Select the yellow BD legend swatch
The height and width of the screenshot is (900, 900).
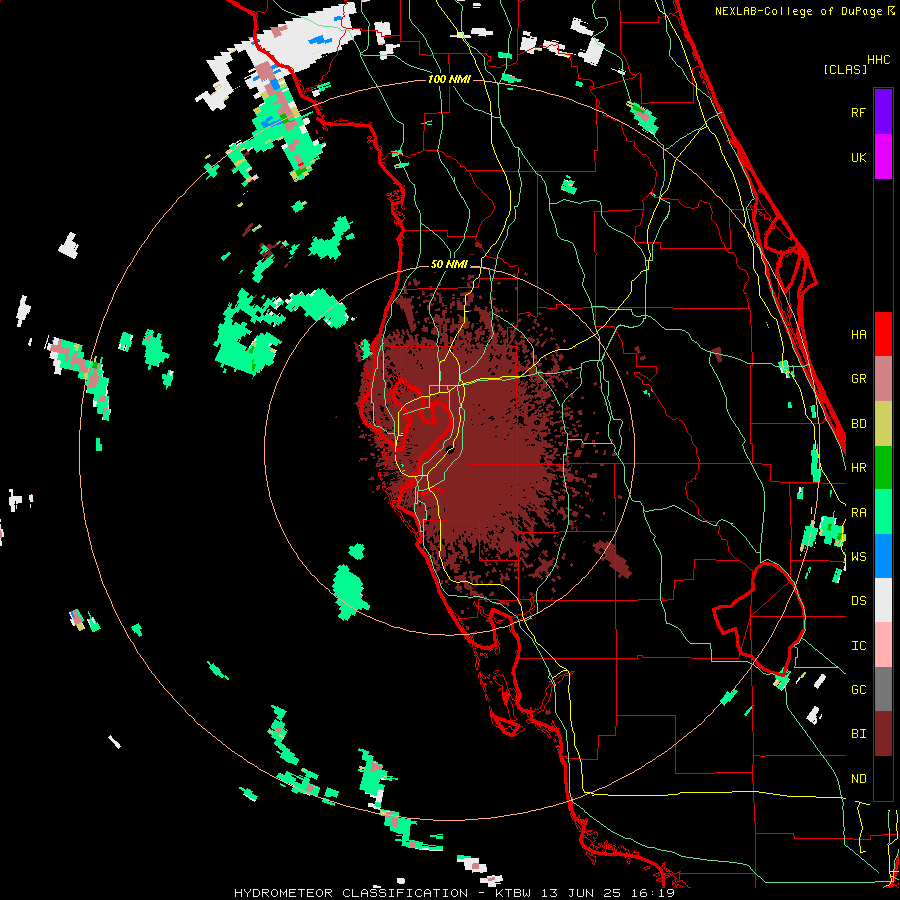coord(883,423)
